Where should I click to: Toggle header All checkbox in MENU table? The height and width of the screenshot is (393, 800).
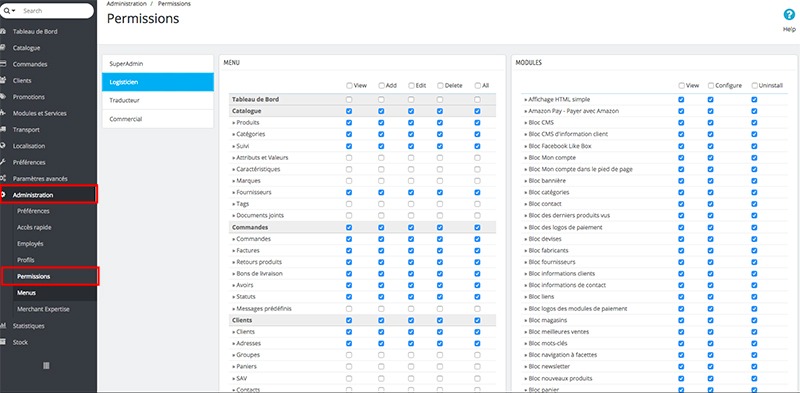pyautogui.click(x=478, y=86)
